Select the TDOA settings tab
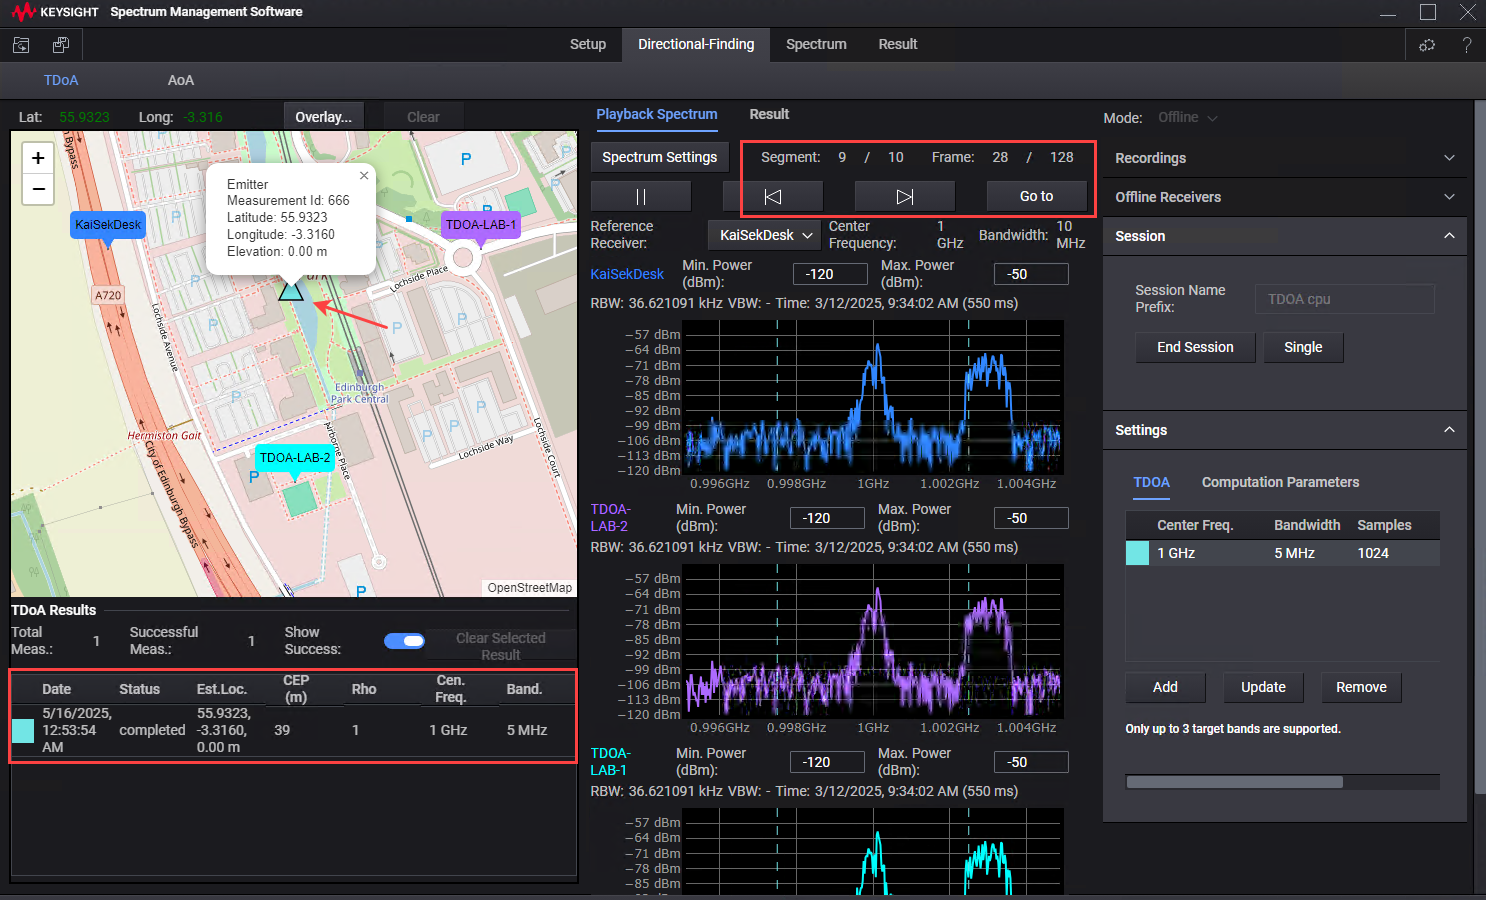Image resolution: width=1486 pixels, height=900 pixels. coord(1151,483)
